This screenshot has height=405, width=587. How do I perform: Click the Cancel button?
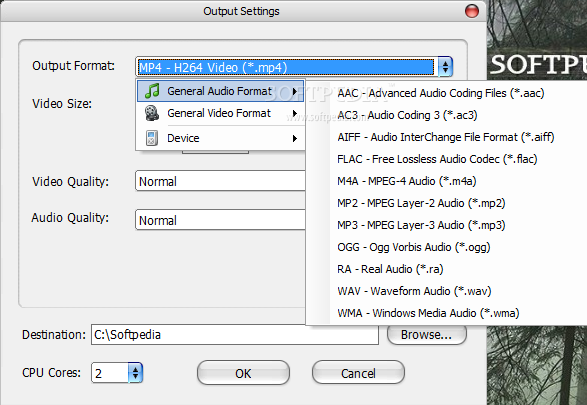[358, 373]
